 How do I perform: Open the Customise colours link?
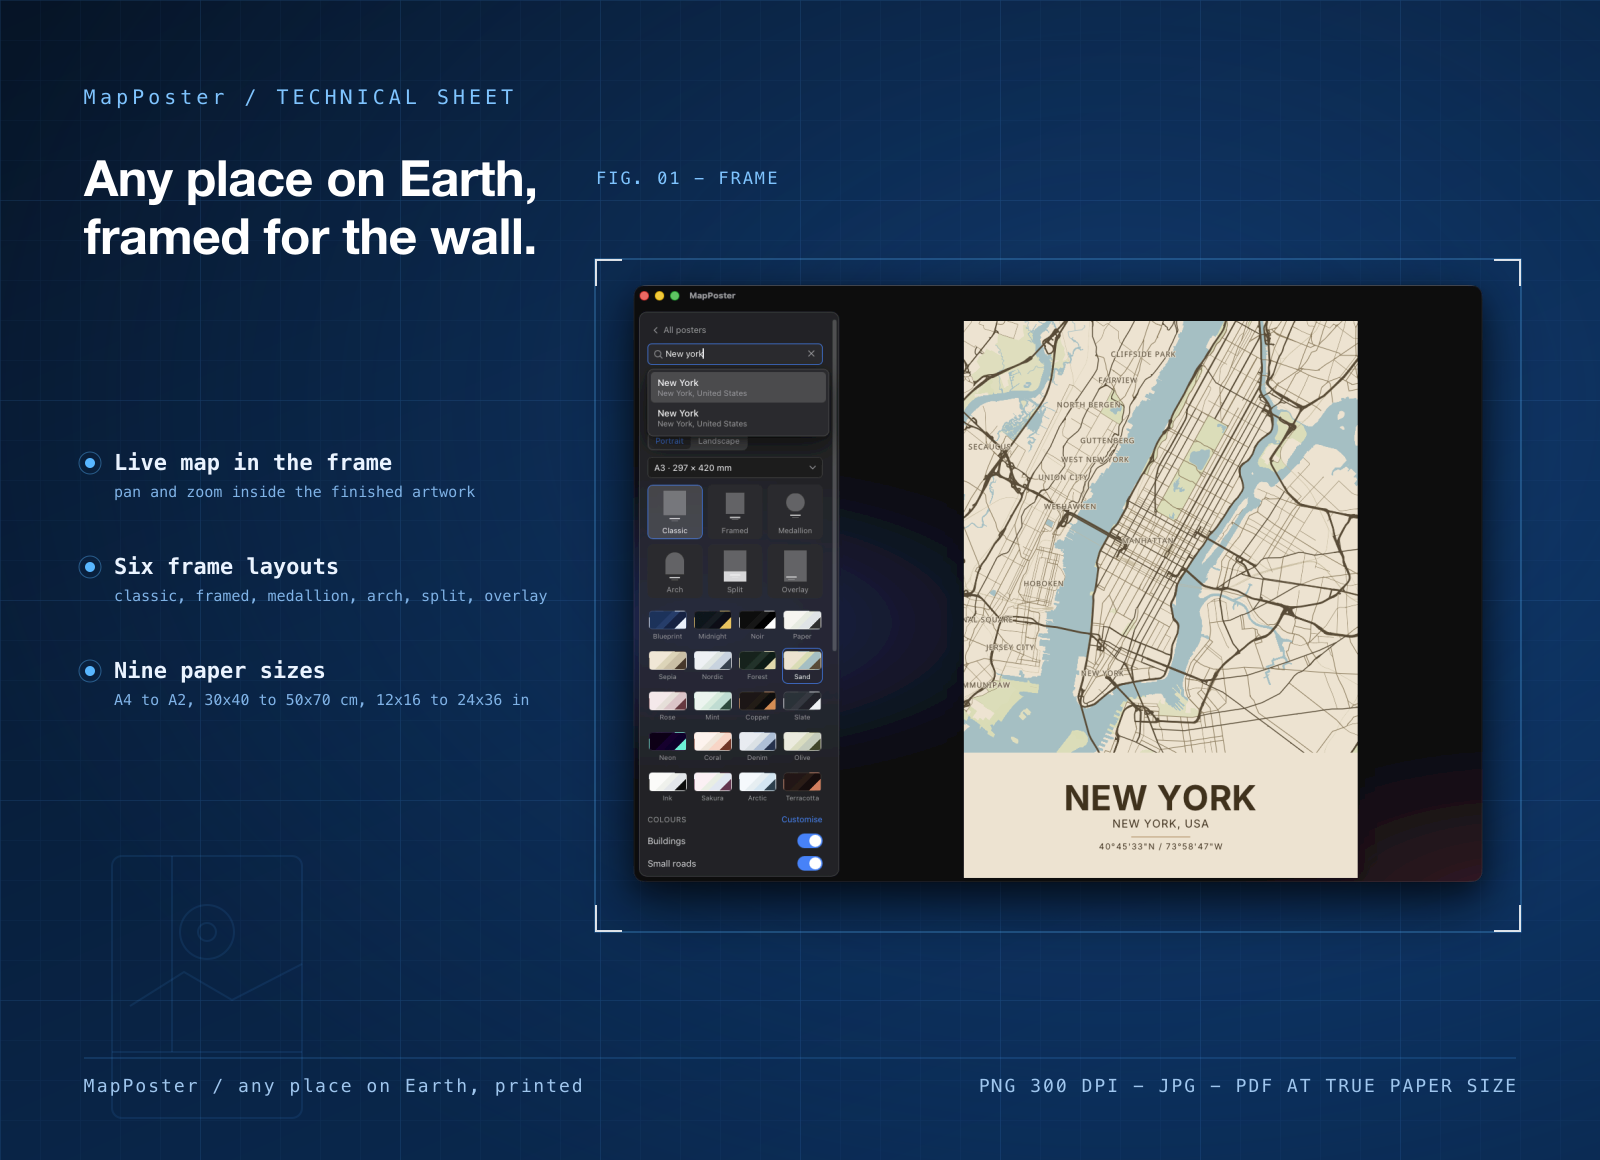pos(801,820)
